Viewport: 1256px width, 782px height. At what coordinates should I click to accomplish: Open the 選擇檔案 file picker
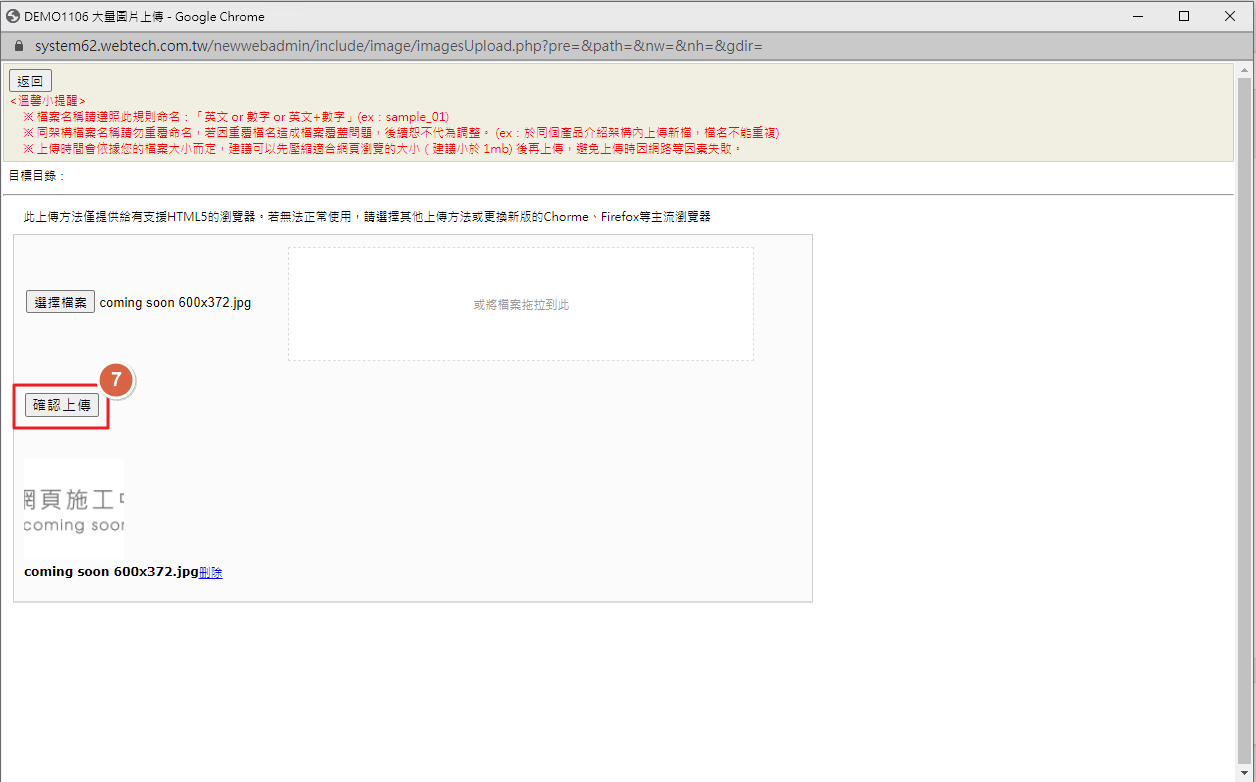(60, 302)
